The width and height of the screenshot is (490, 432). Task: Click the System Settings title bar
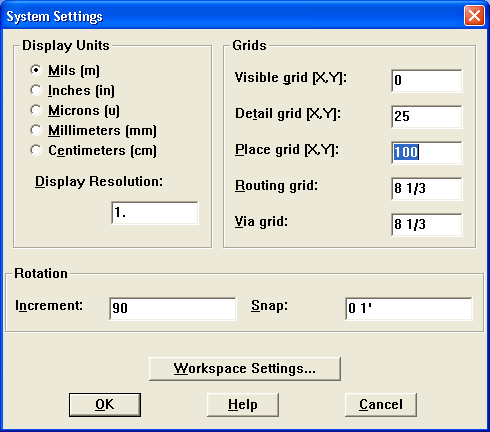coord(233,16)
